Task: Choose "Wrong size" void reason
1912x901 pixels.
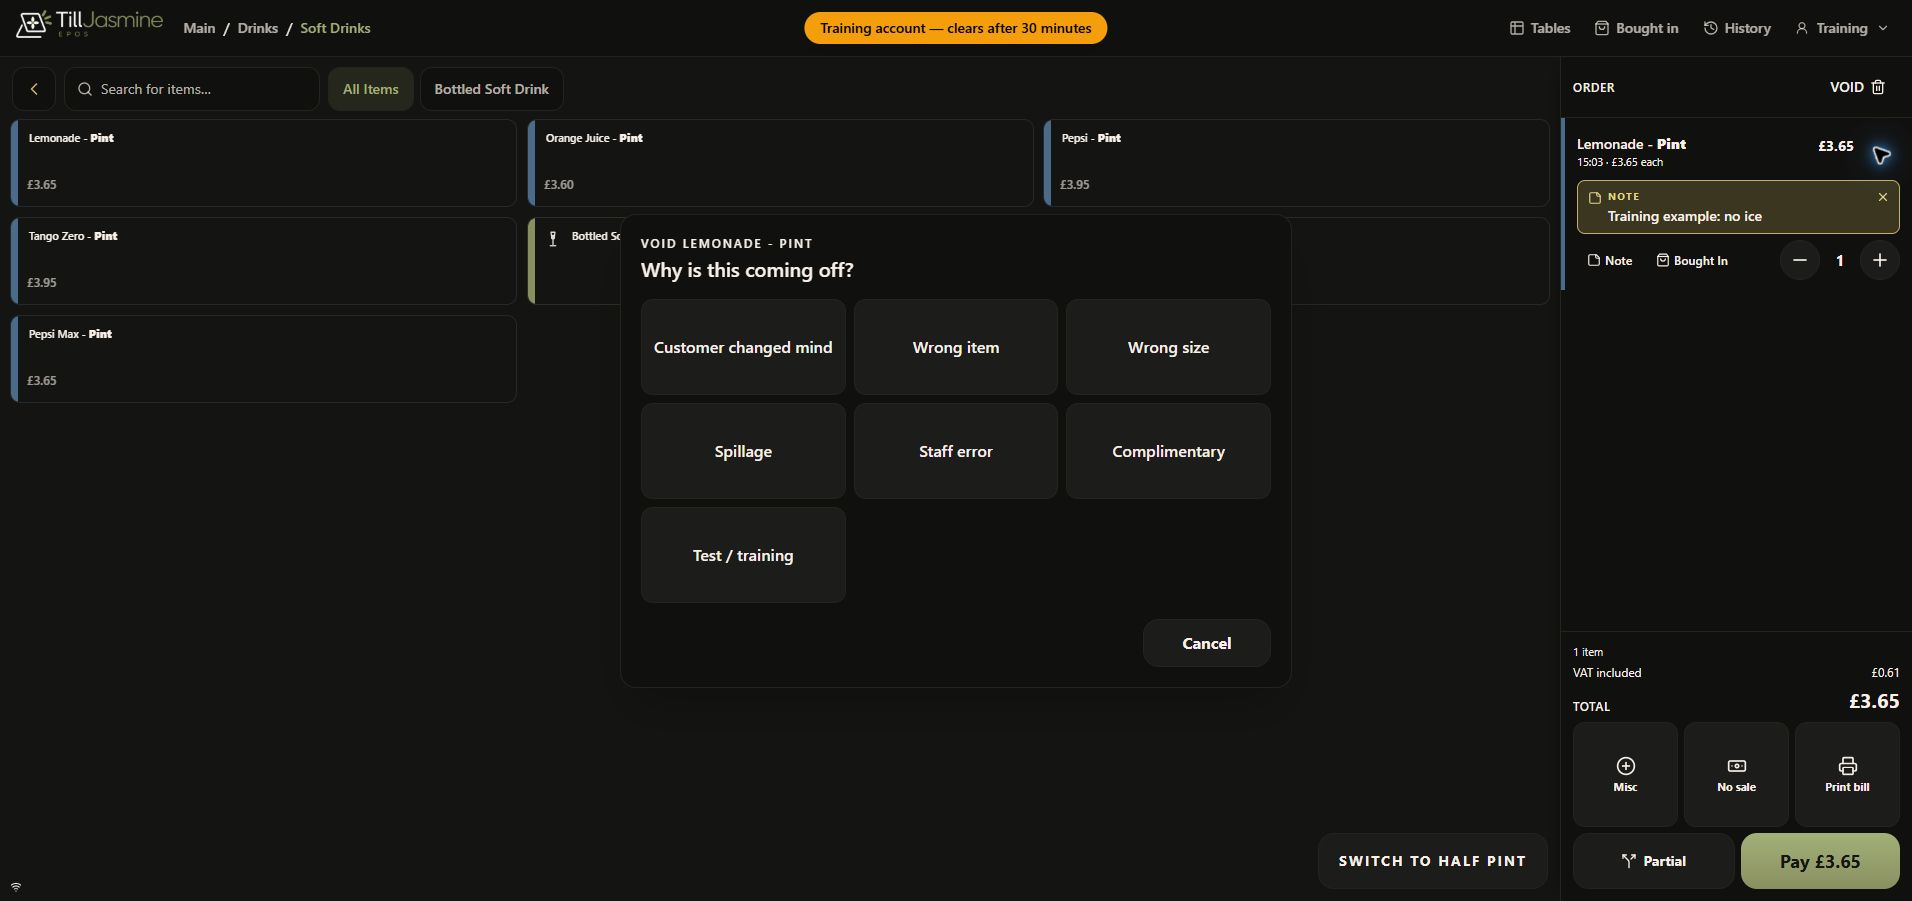Action: [1168, 347]
